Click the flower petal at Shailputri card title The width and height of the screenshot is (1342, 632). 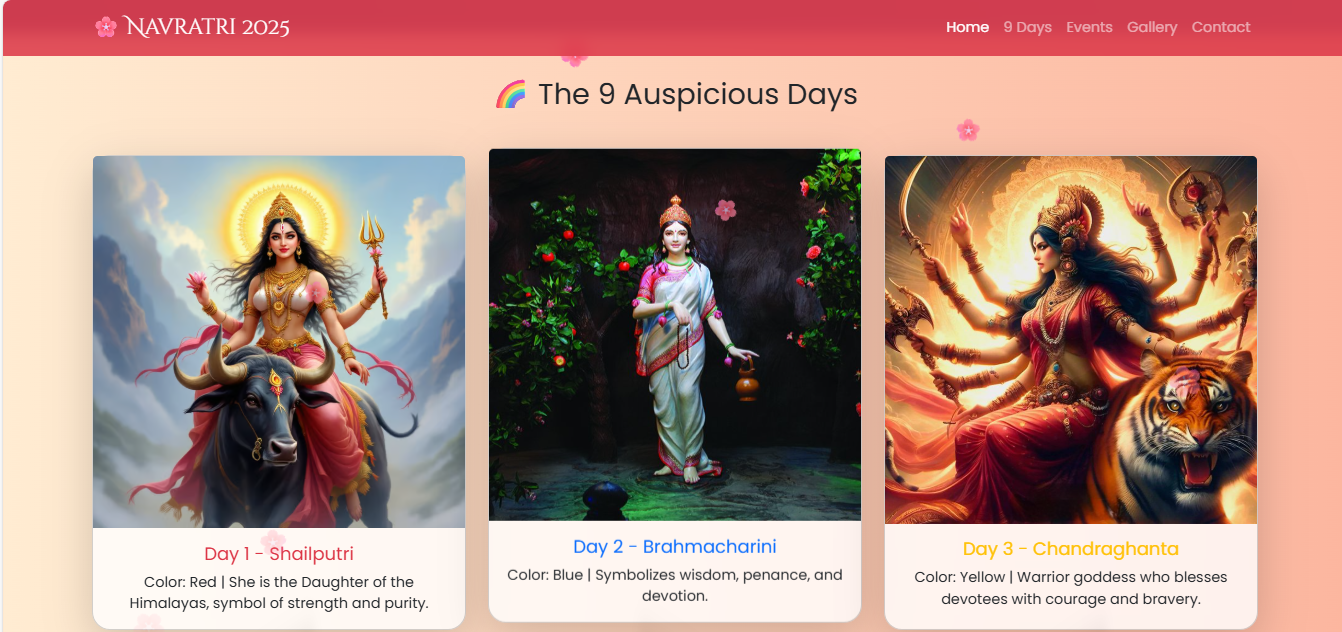[x=273, y=541]
